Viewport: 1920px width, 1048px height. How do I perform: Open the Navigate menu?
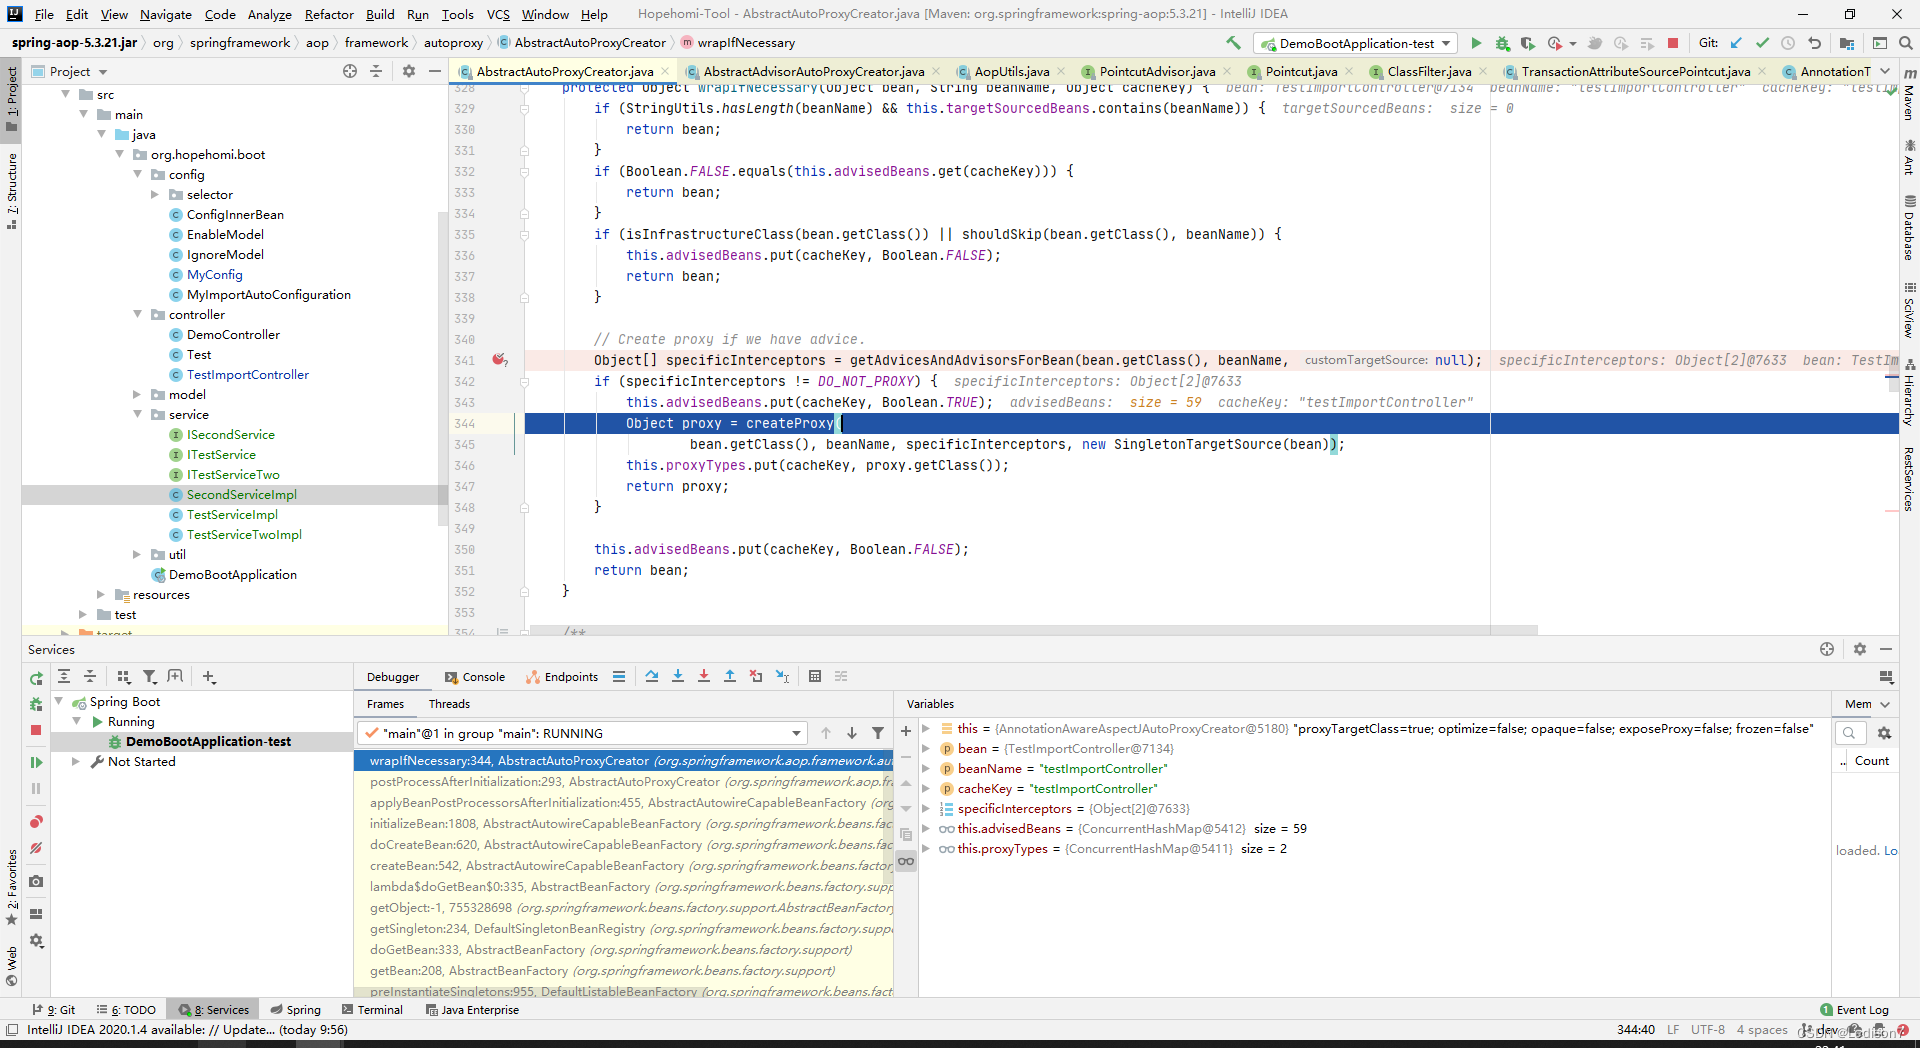(166, 14)
